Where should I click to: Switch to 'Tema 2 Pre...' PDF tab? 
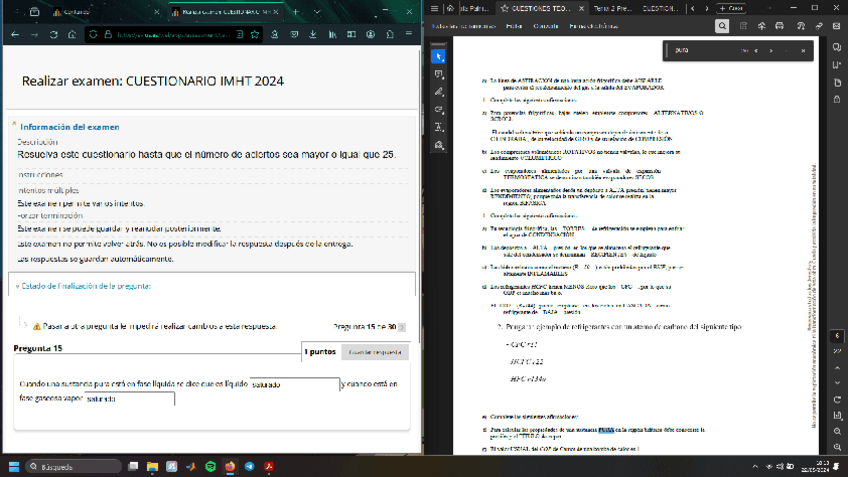pyautogui.click(x=612, y=8)
